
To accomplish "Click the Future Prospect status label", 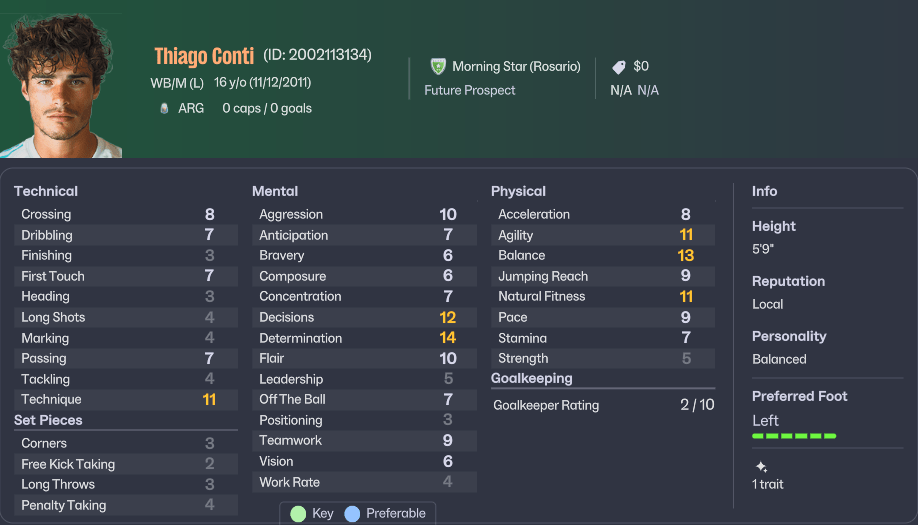I will point(470,90).
